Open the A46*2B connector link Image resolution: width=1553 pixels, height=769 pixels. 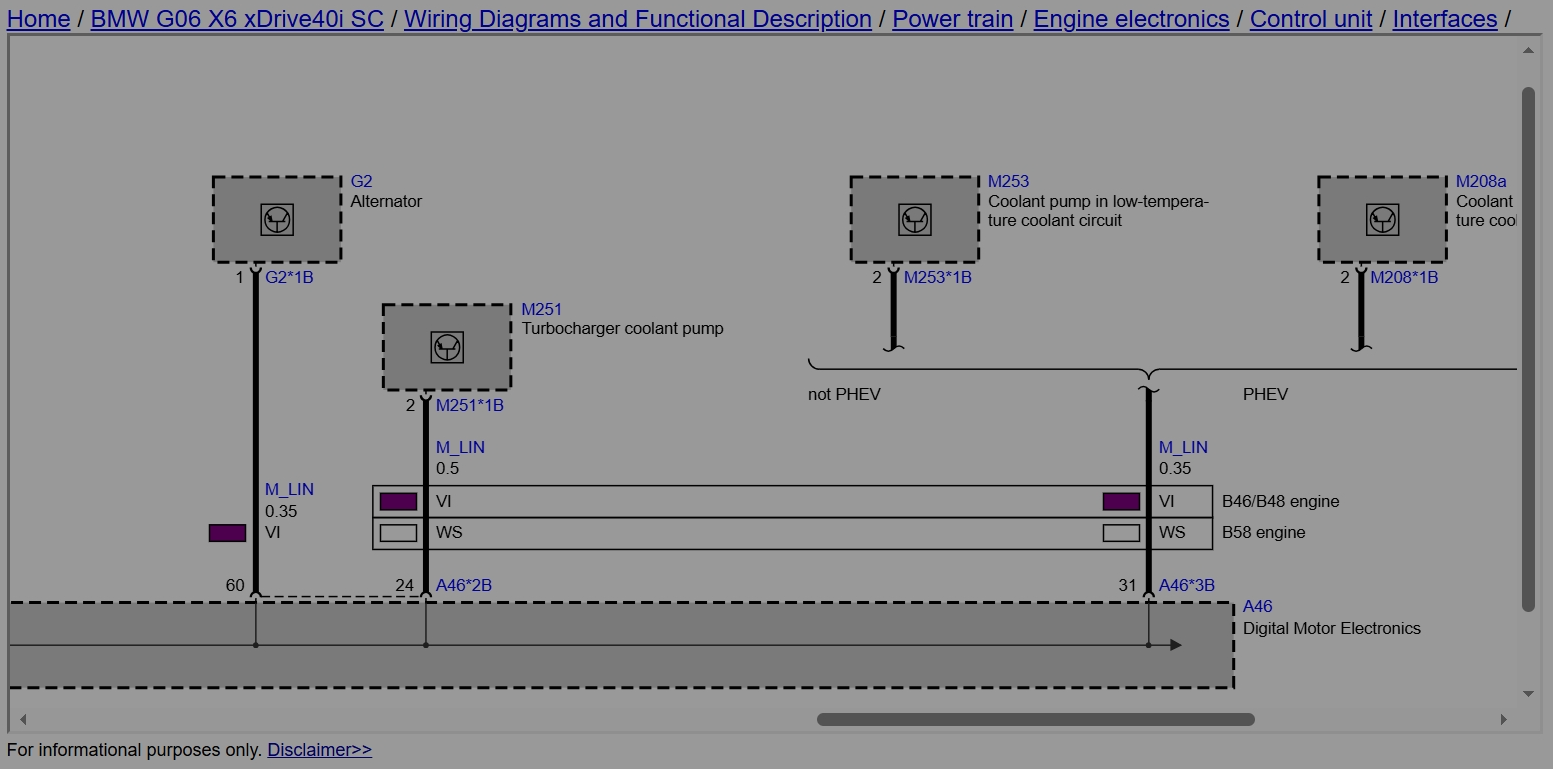(x=464, y=585)
